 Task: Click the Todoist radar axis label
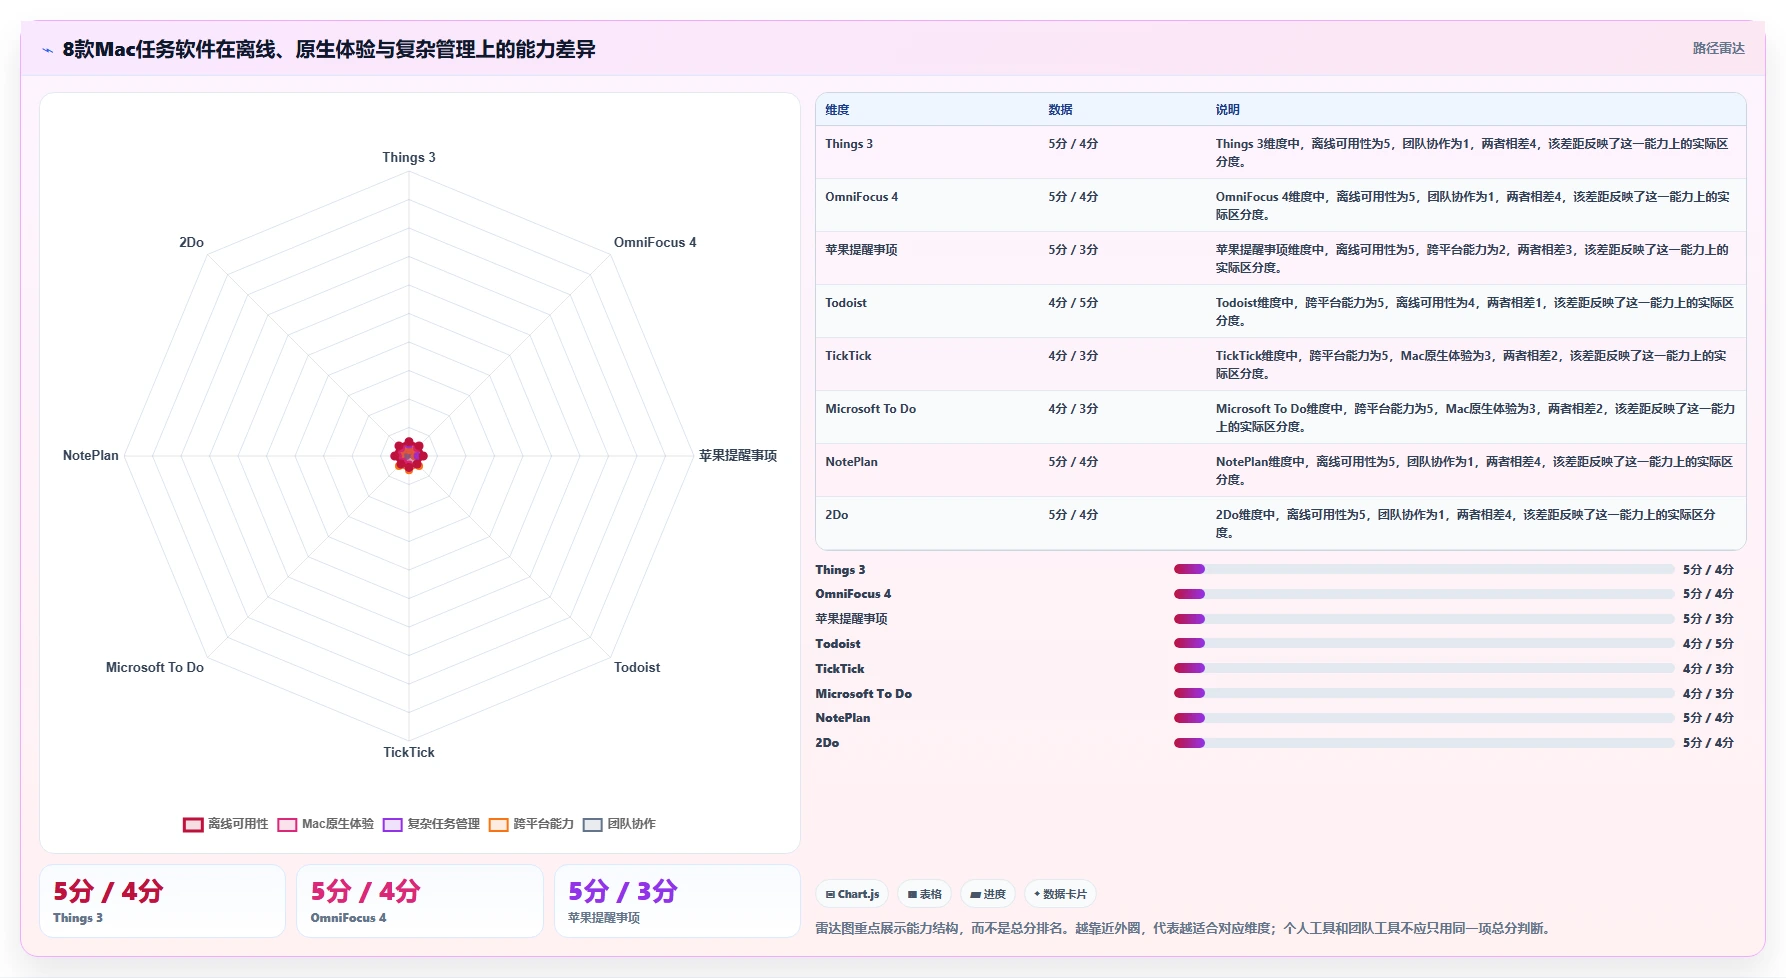[637, 667]
